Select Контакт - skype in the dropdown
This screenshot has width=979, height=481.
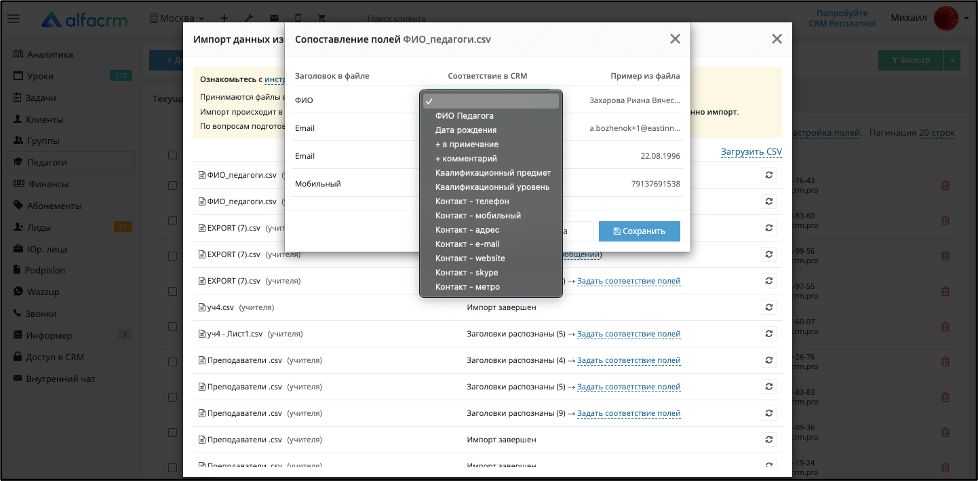pos(491,273)
